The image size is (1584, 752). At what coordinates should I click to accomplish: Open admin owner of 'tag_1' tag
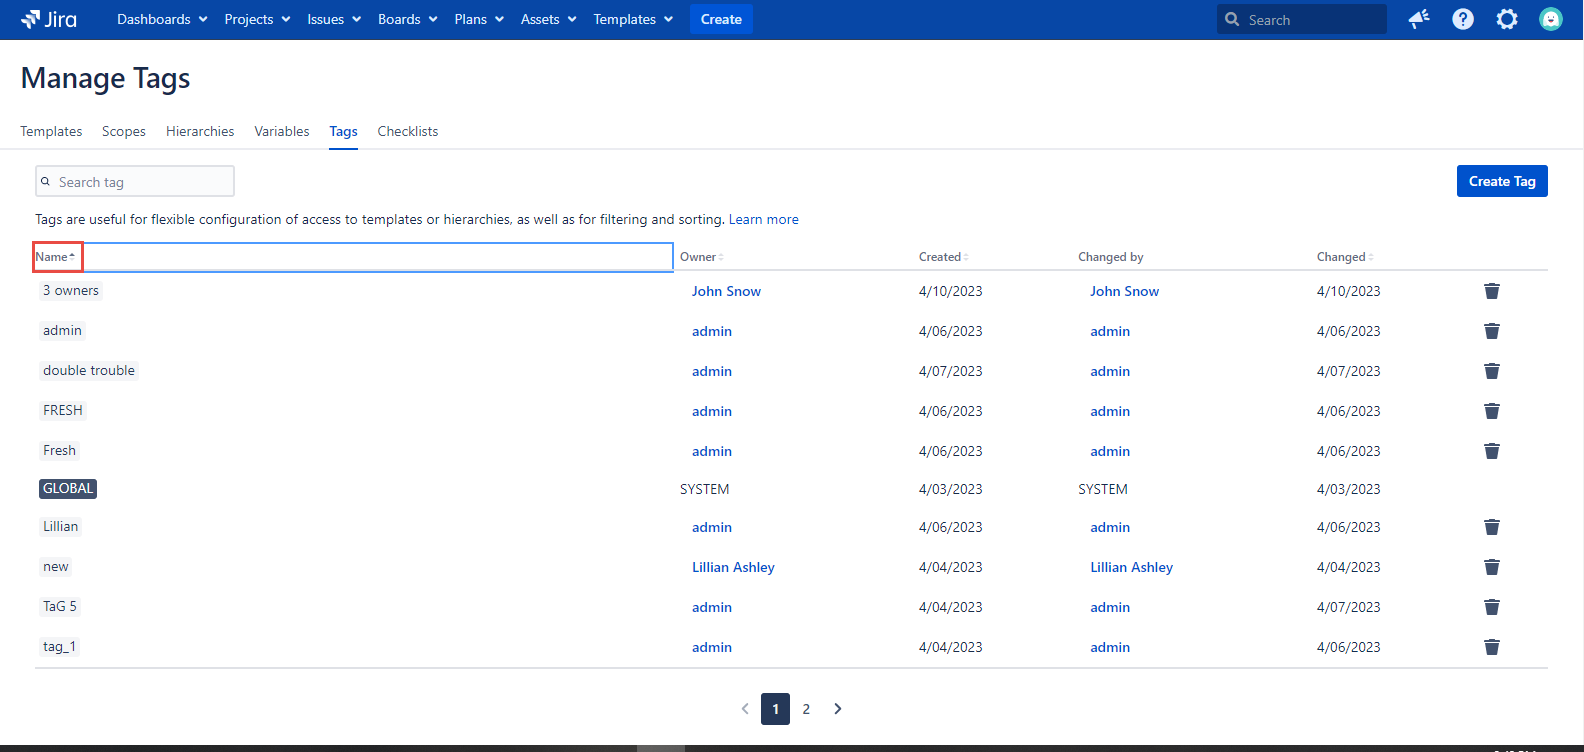(712, 647)
